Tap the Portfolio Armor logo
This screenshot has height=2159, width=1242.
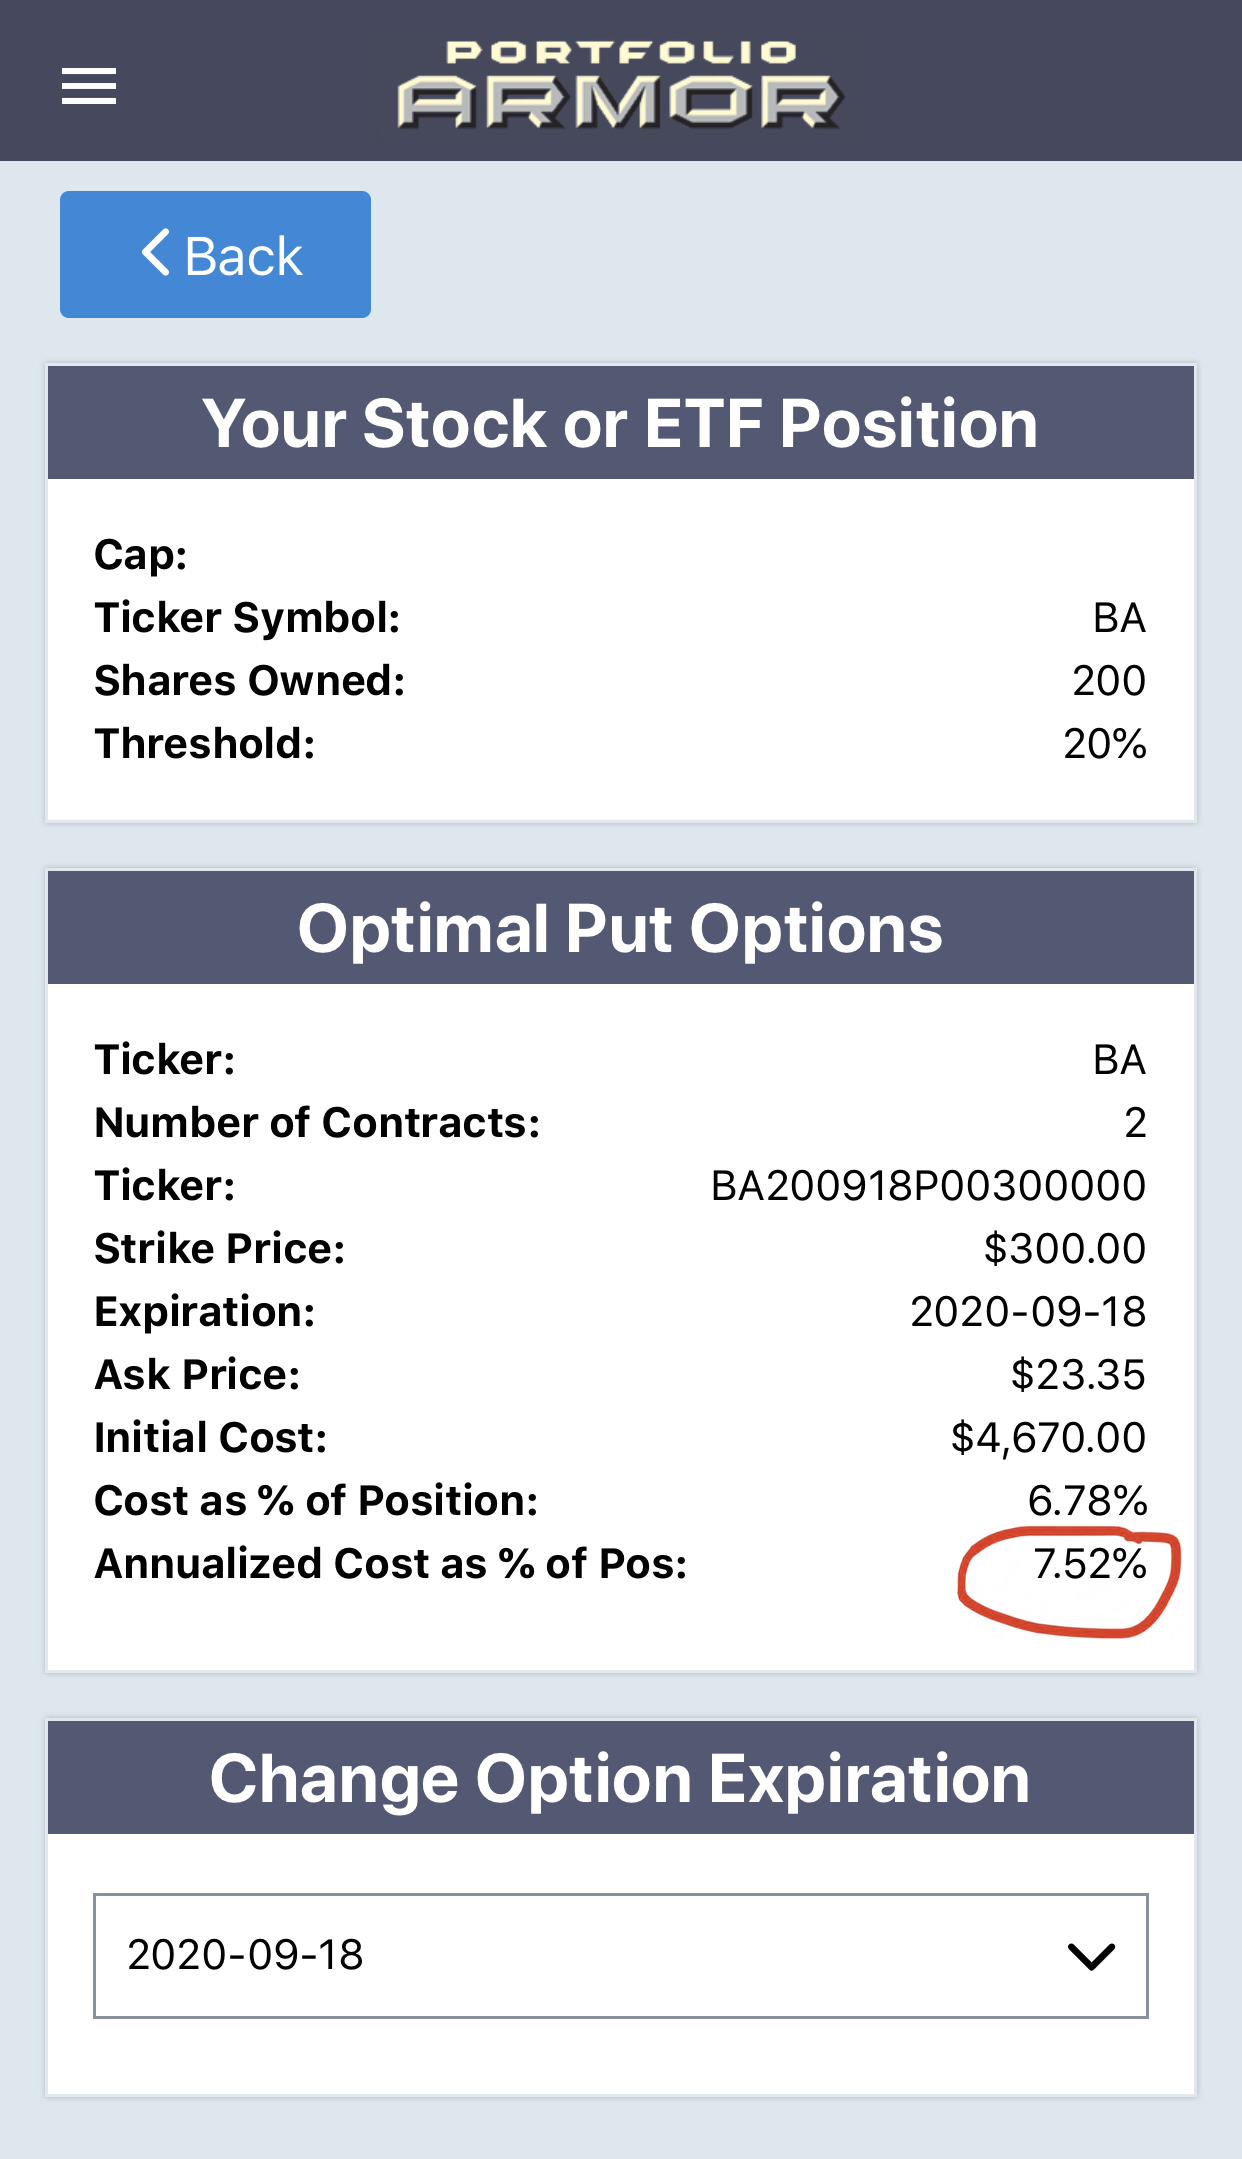(x=620, y=84)
